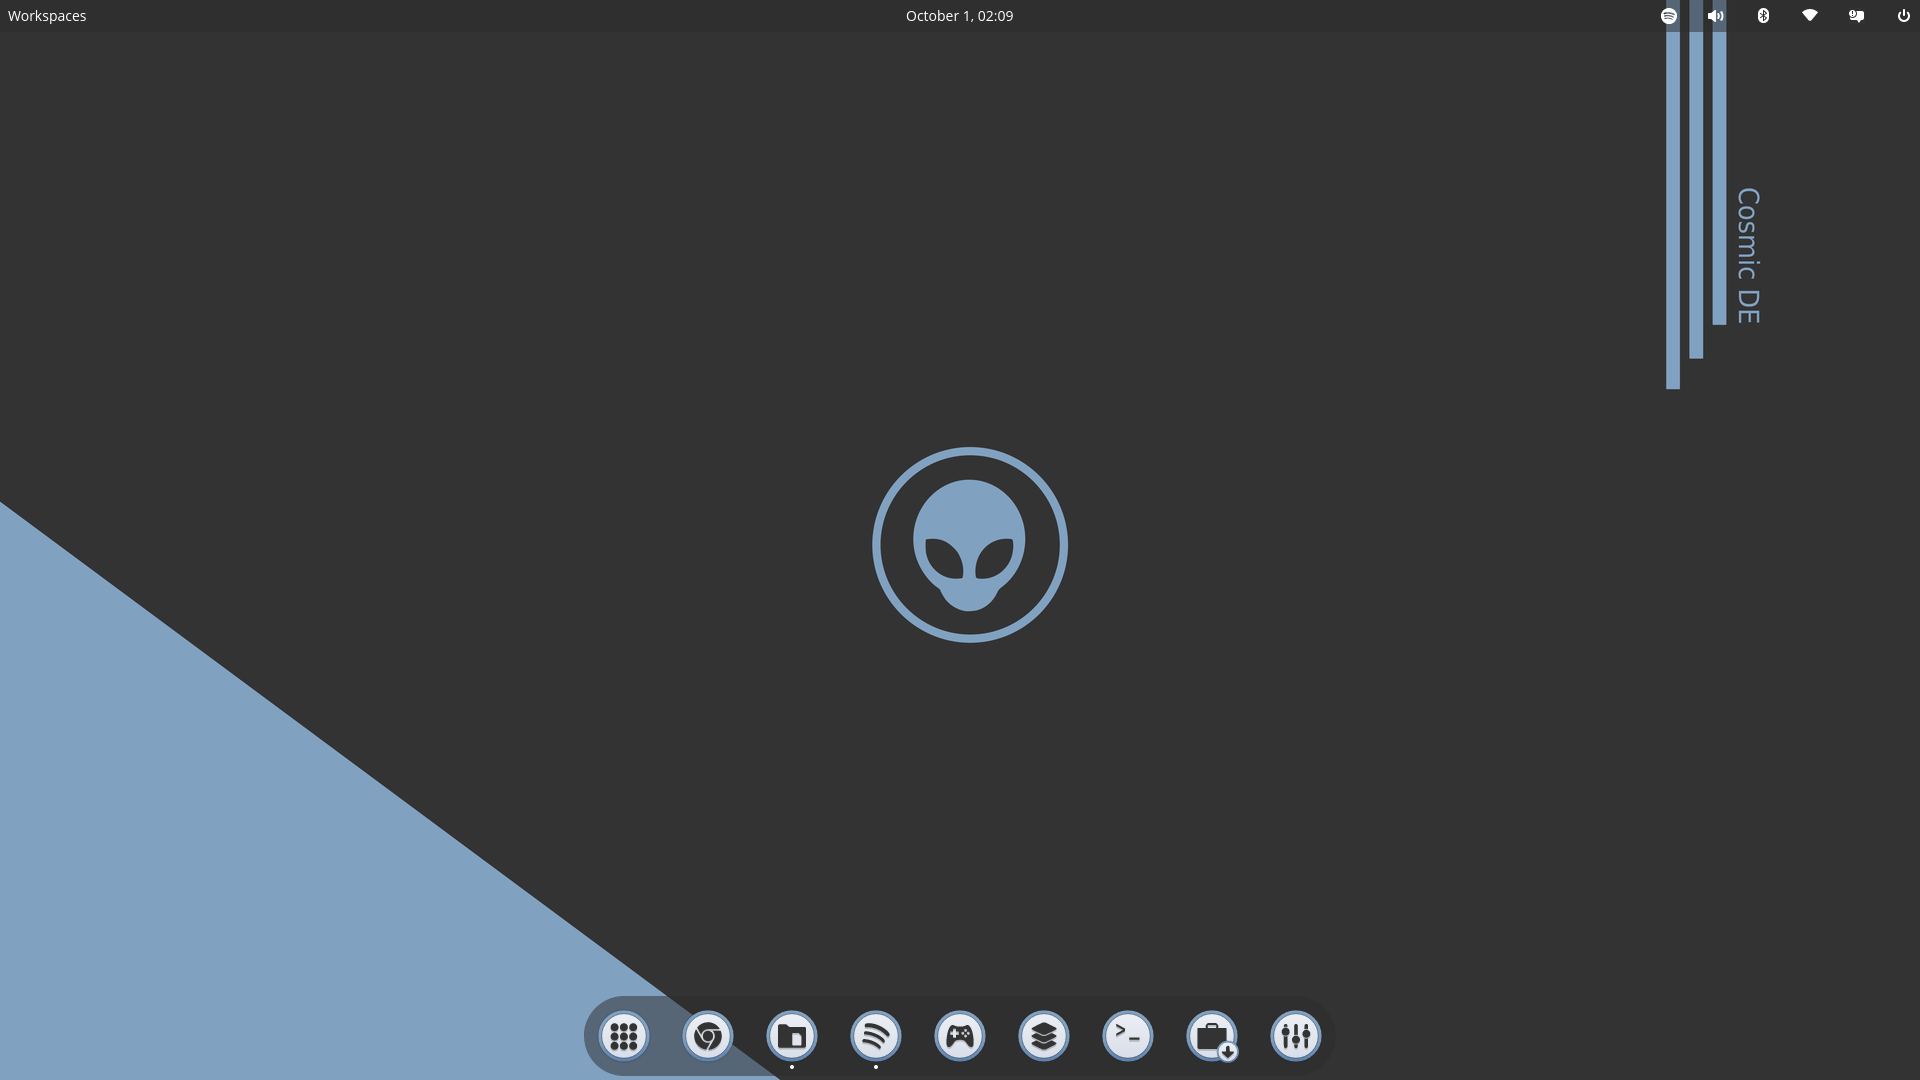Open the calendar from the date and time
The image size is (1920, 1080).
pyautogui.click(x=959, y=16)
